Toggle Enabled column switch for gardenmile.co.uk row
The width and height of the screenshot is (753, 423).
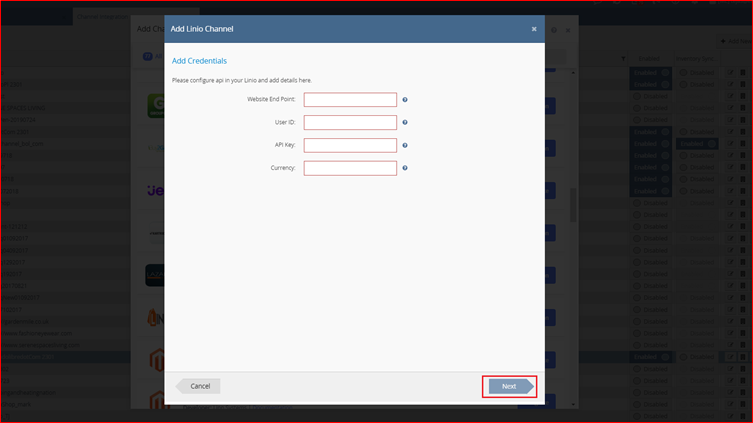[x=651, y=322]
